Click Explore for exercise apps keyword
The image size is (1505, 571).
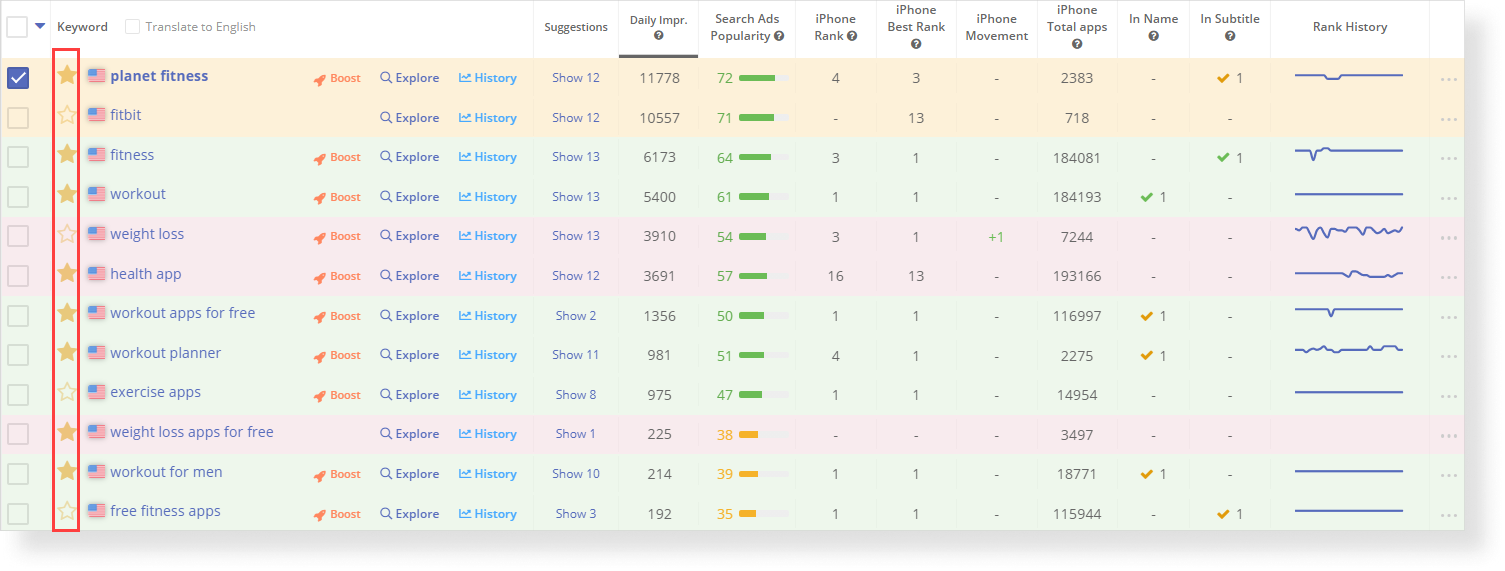click(409, 395)
